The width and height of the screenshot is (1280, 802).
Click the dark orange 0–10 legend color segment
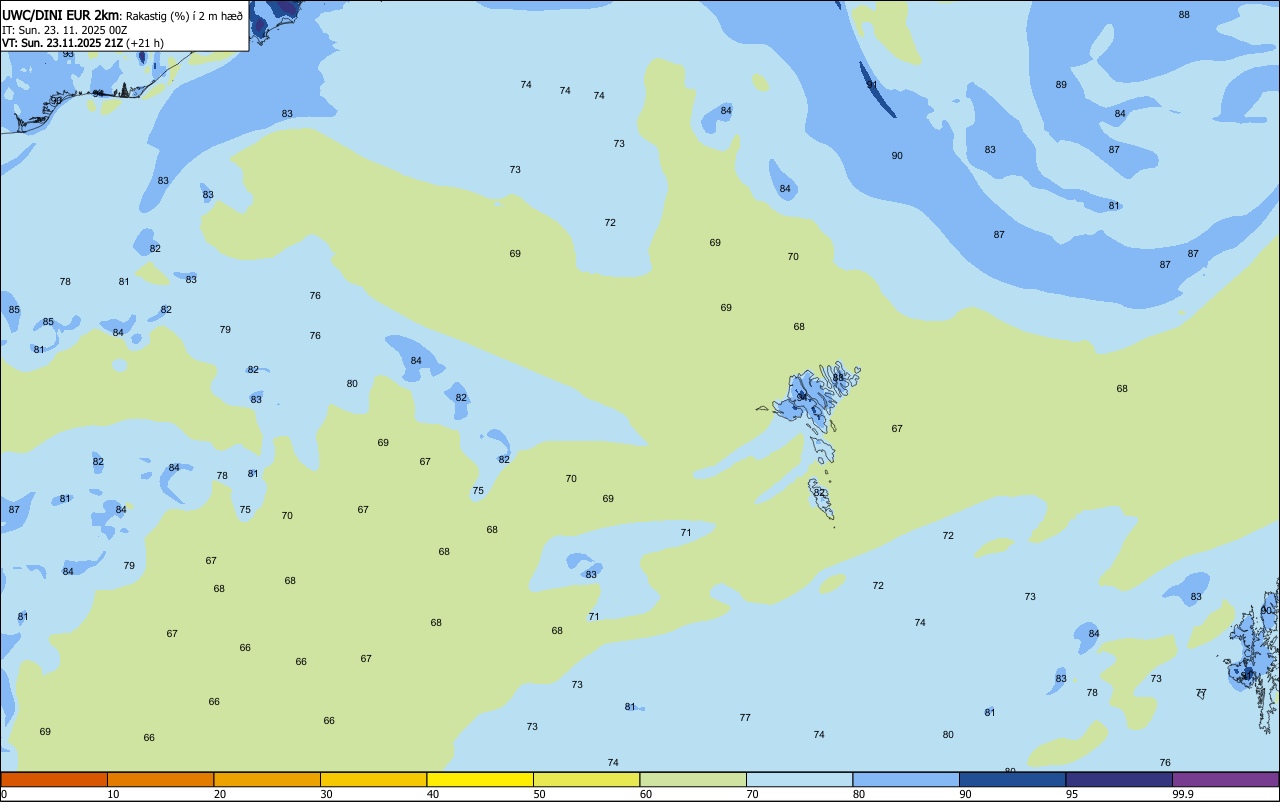tap(54, 780)
